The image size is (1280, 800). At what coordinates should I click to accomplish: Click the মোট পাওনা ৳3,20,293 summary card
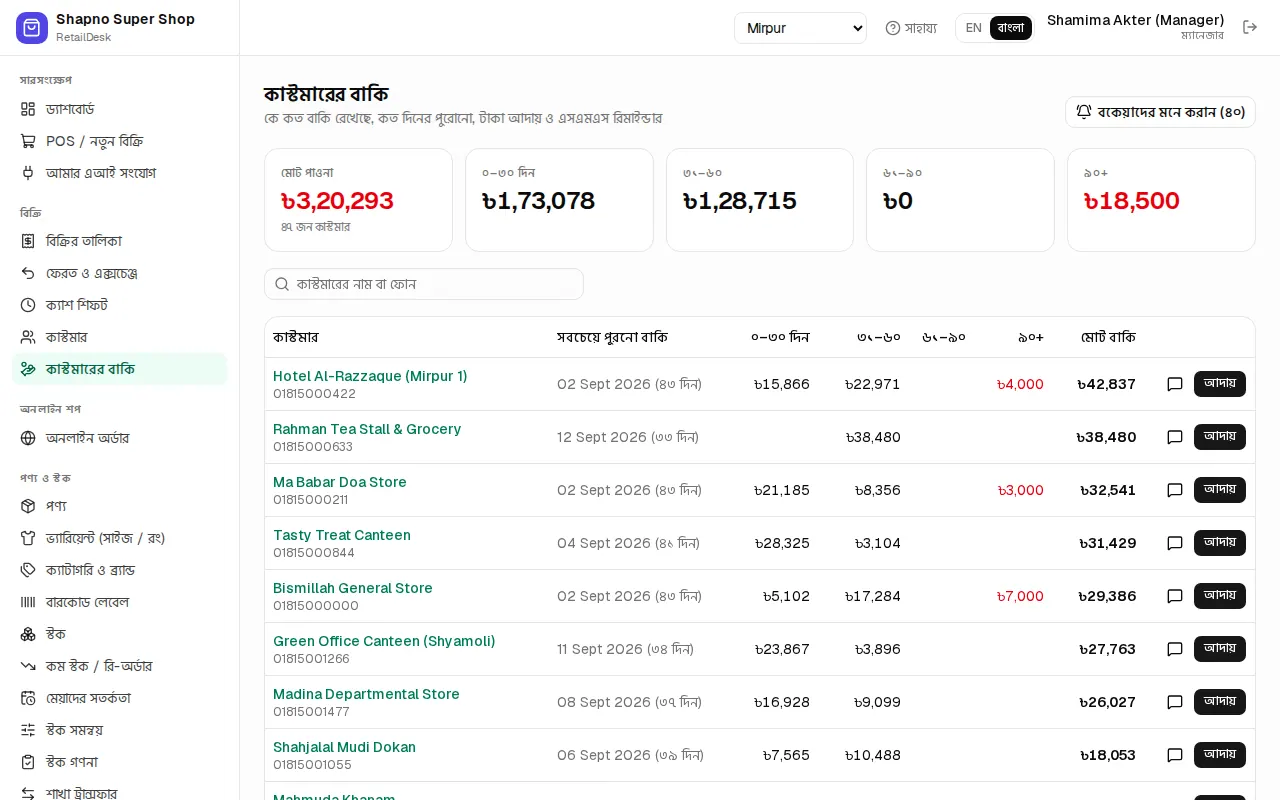click(x=358, y=200)
